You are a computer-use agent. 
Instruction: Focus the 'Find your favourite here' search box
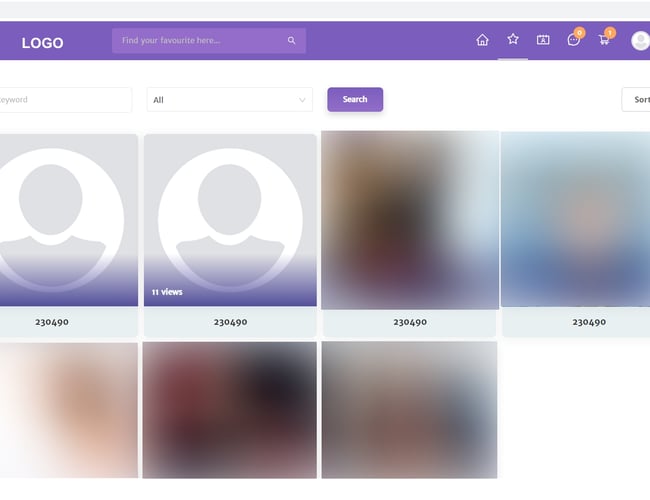[x=200, y=41]
